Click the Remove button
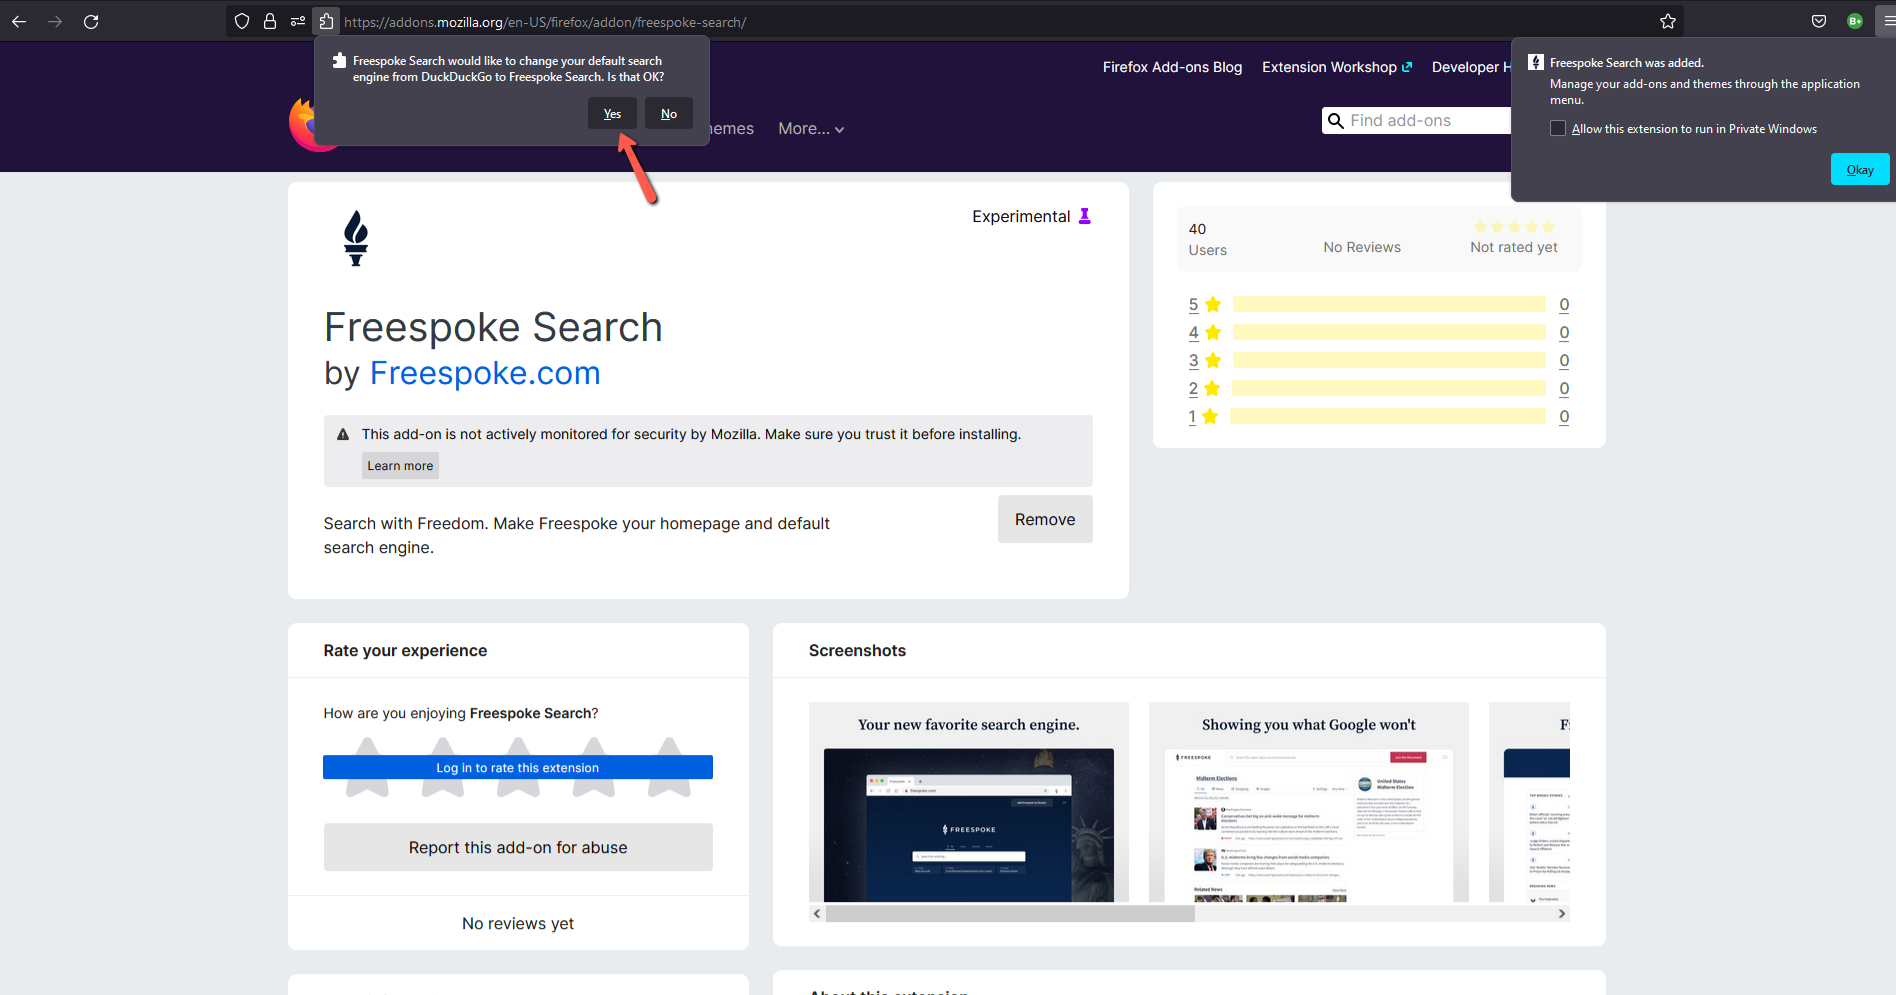The image size is (1896, 995). 1045,519
